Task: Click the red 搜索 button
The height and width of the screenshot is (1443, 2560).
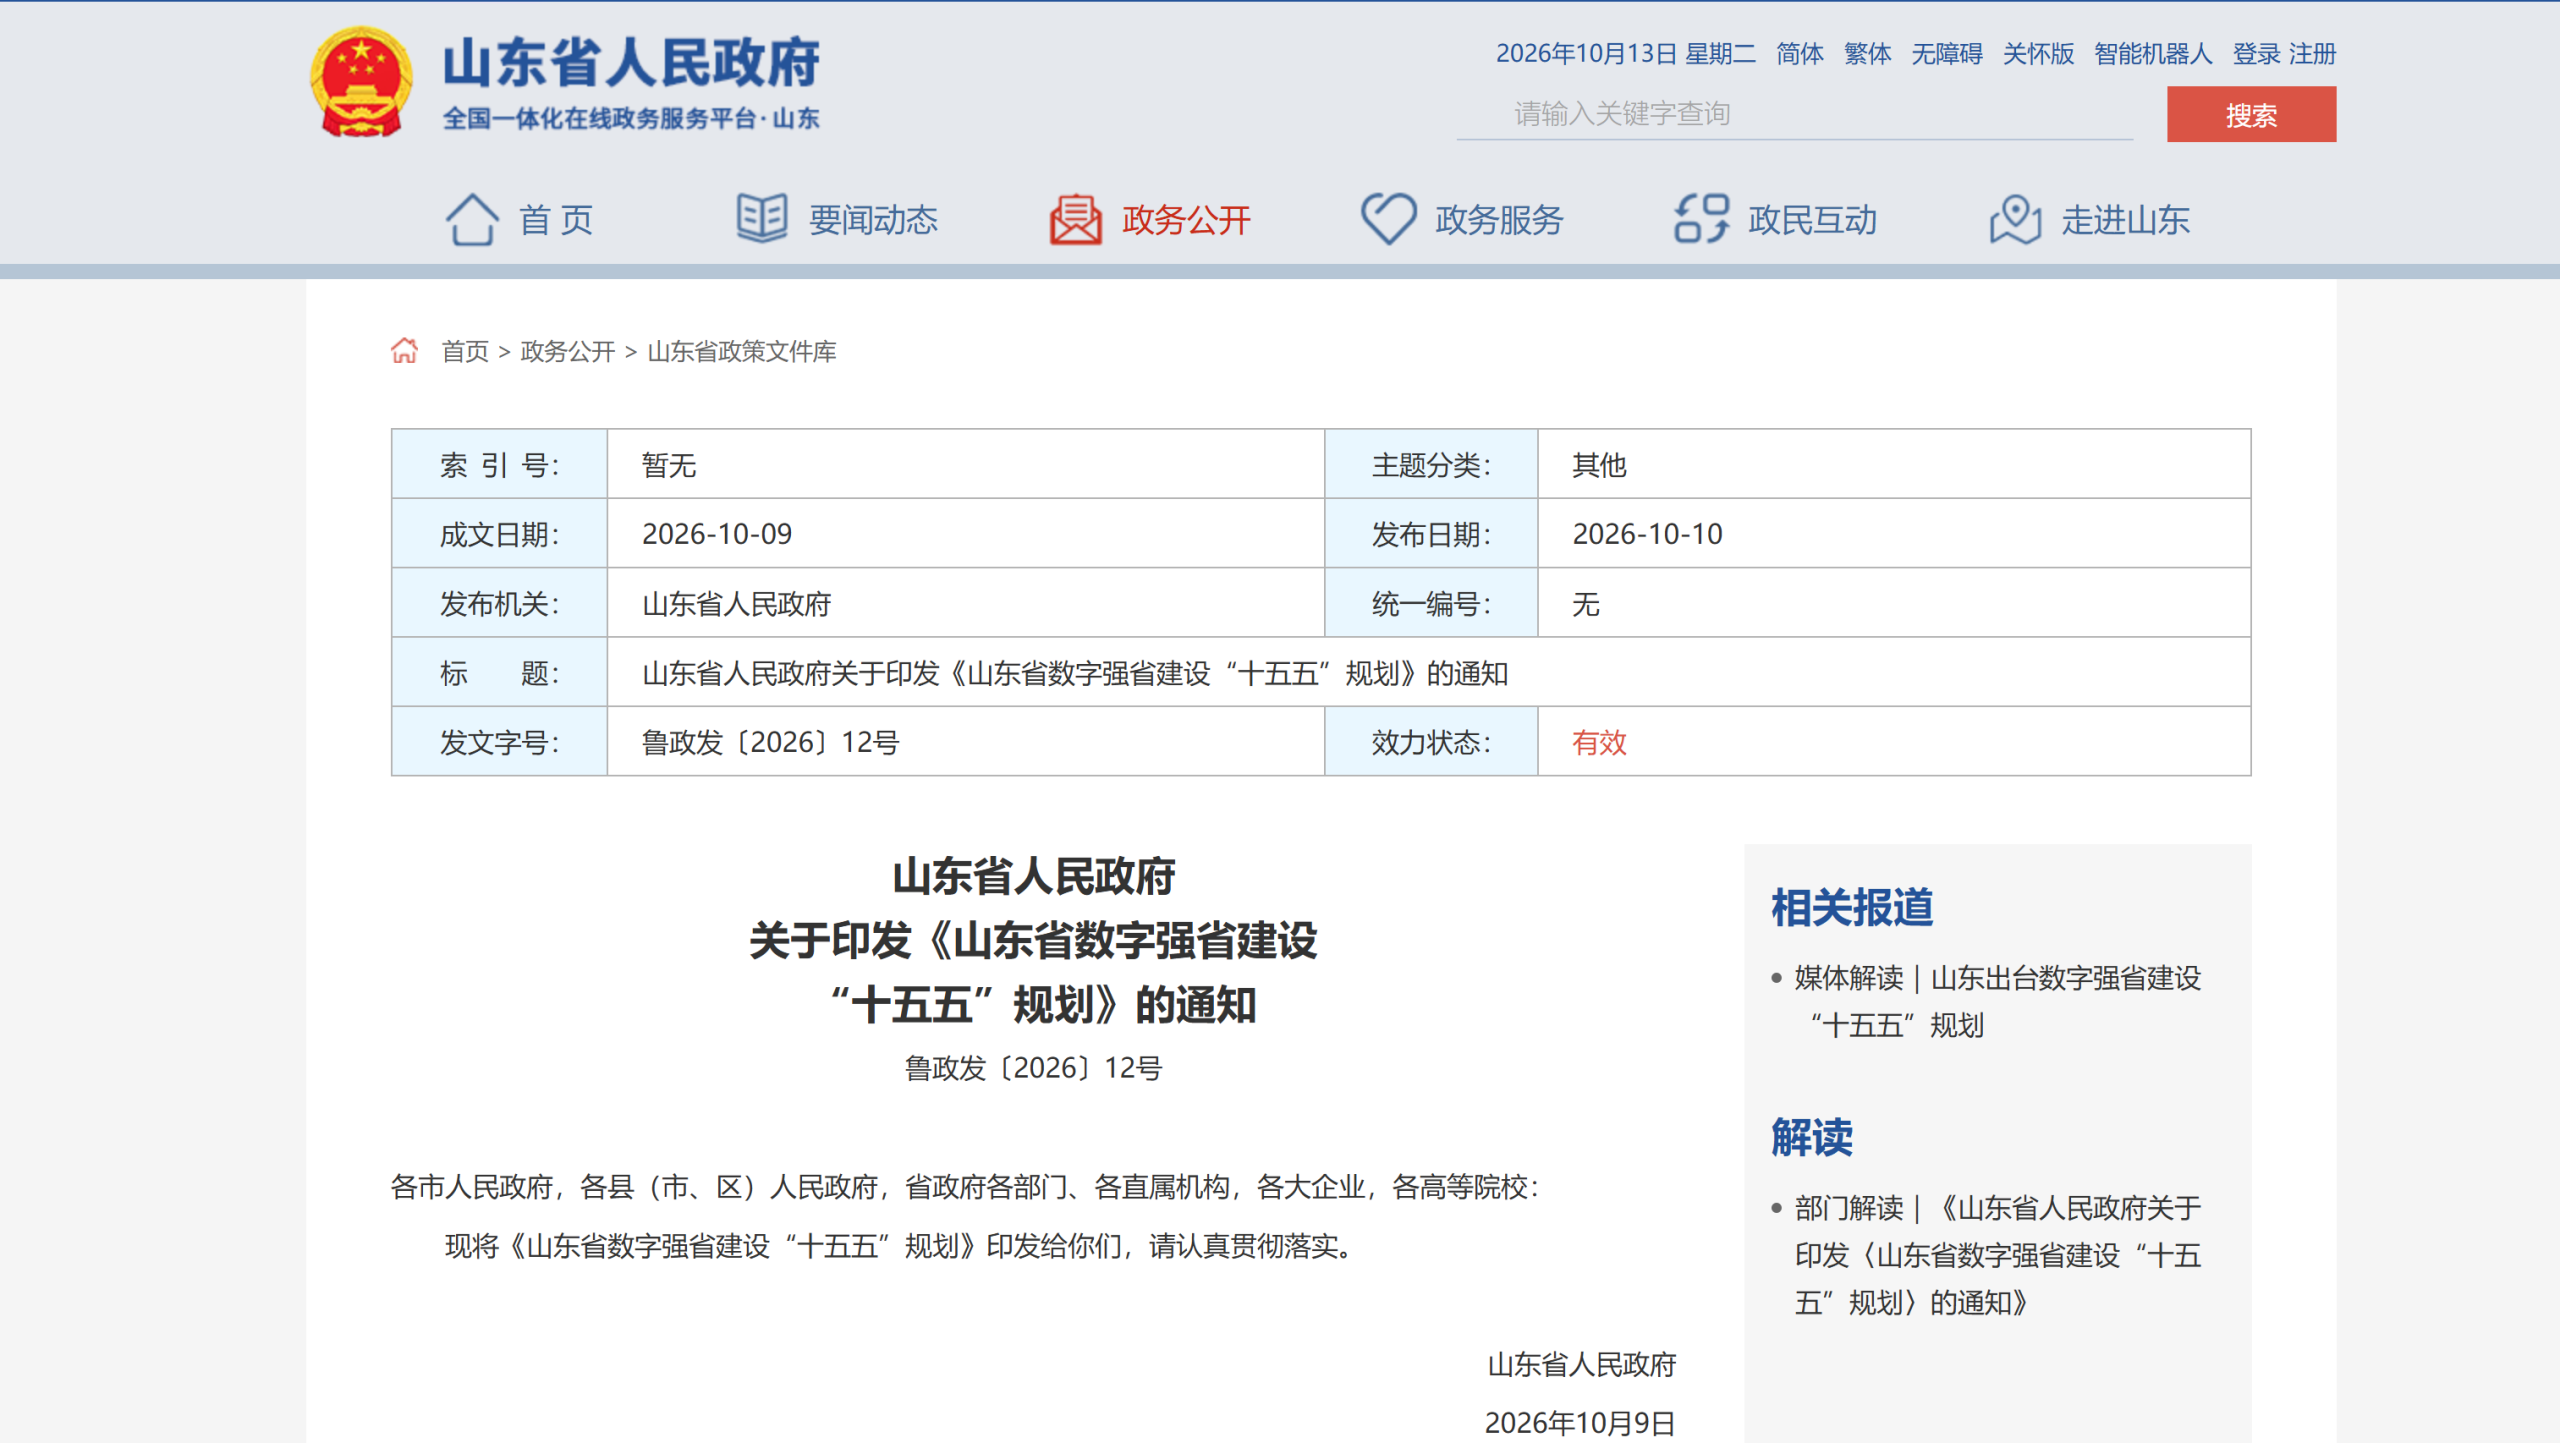Action: [x=2251, y=114]
